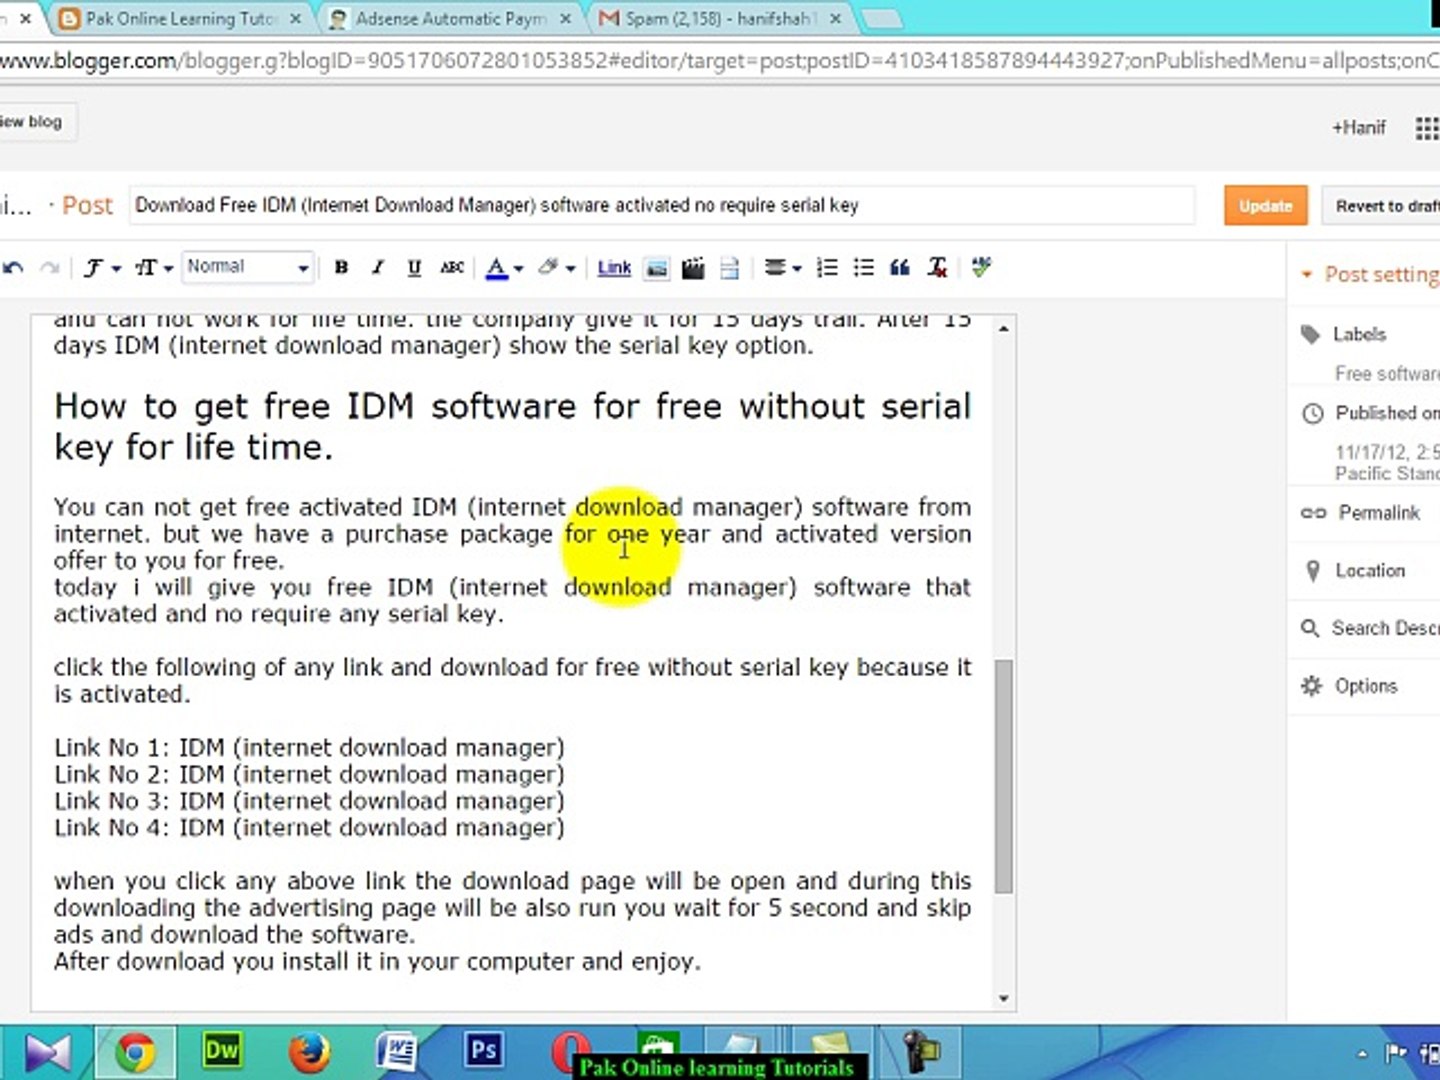Insert a video using clapperboard icon
This screenshot has height=1080, width=1440.
(693, 268)
